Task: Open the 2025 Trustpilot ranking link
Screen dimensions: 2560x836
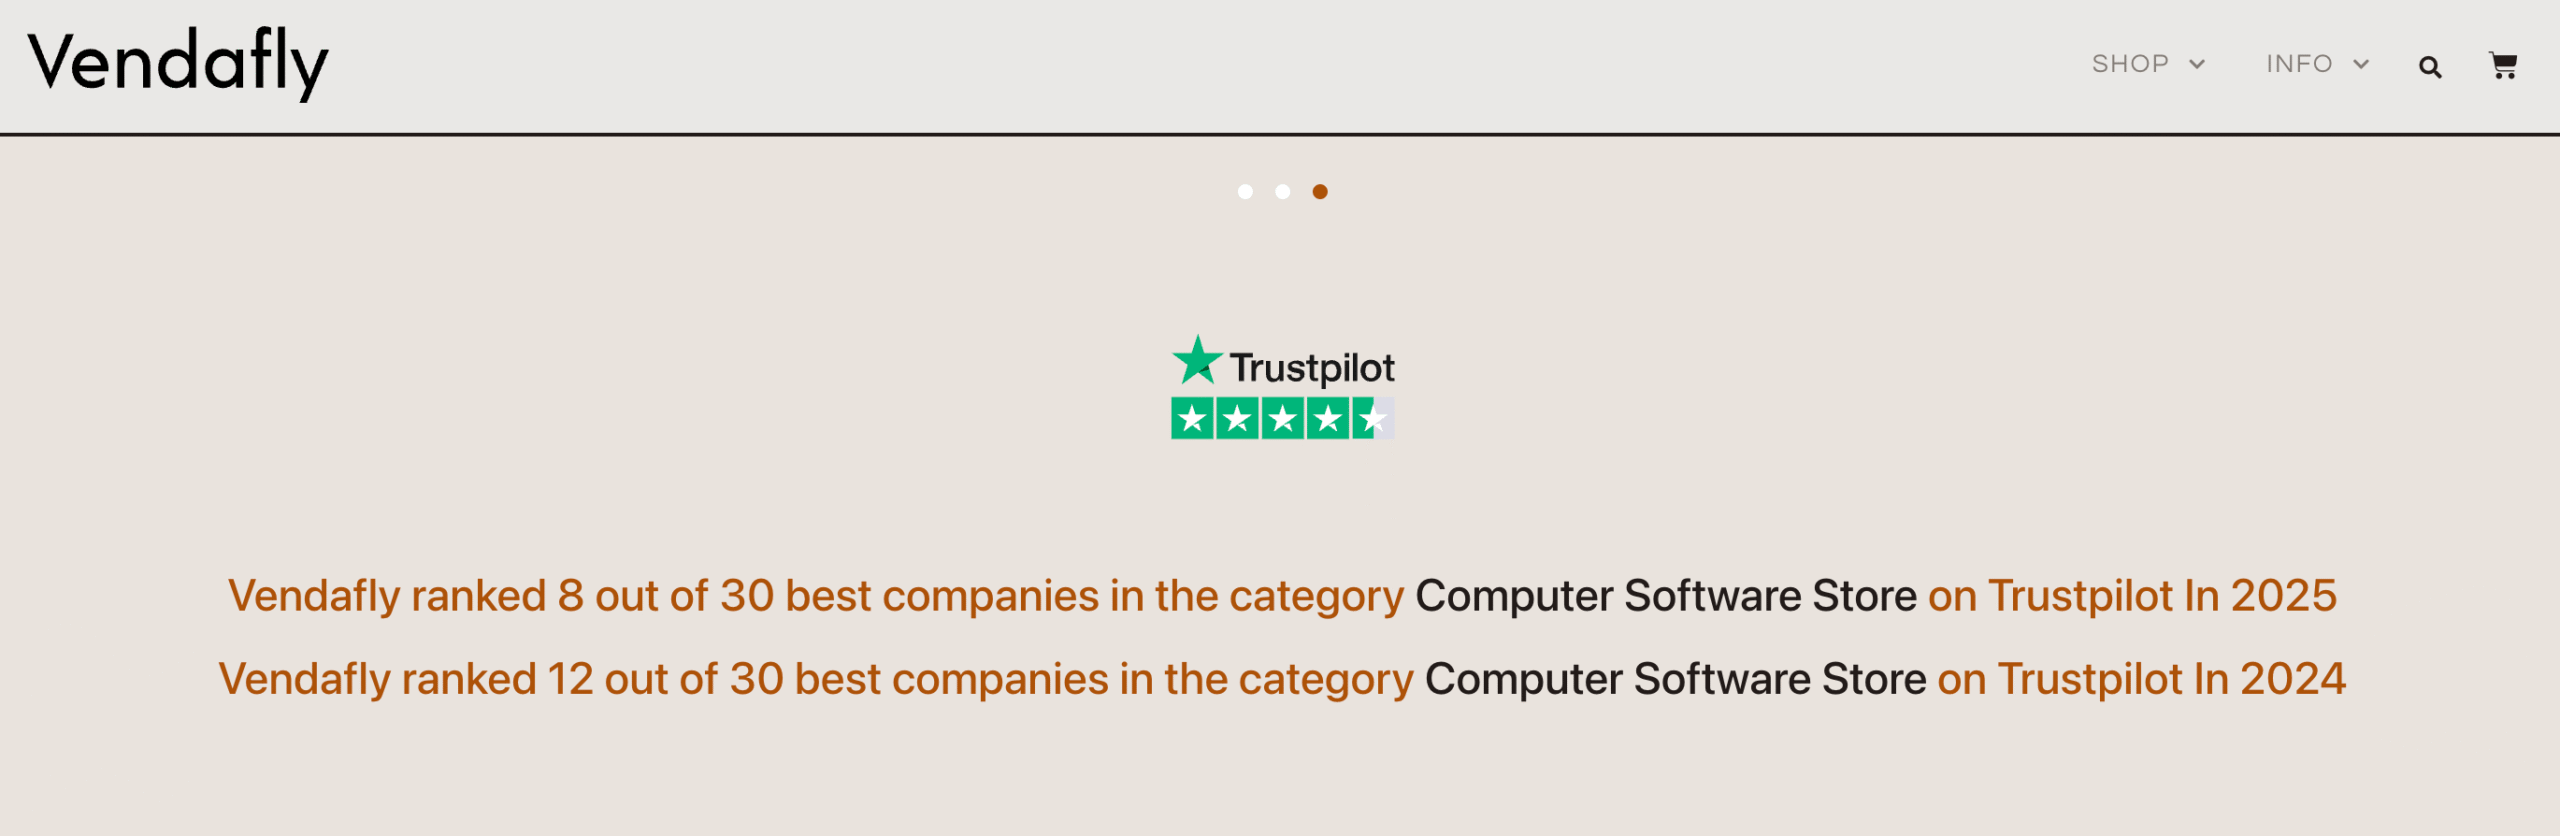Action: point(1282,596)
